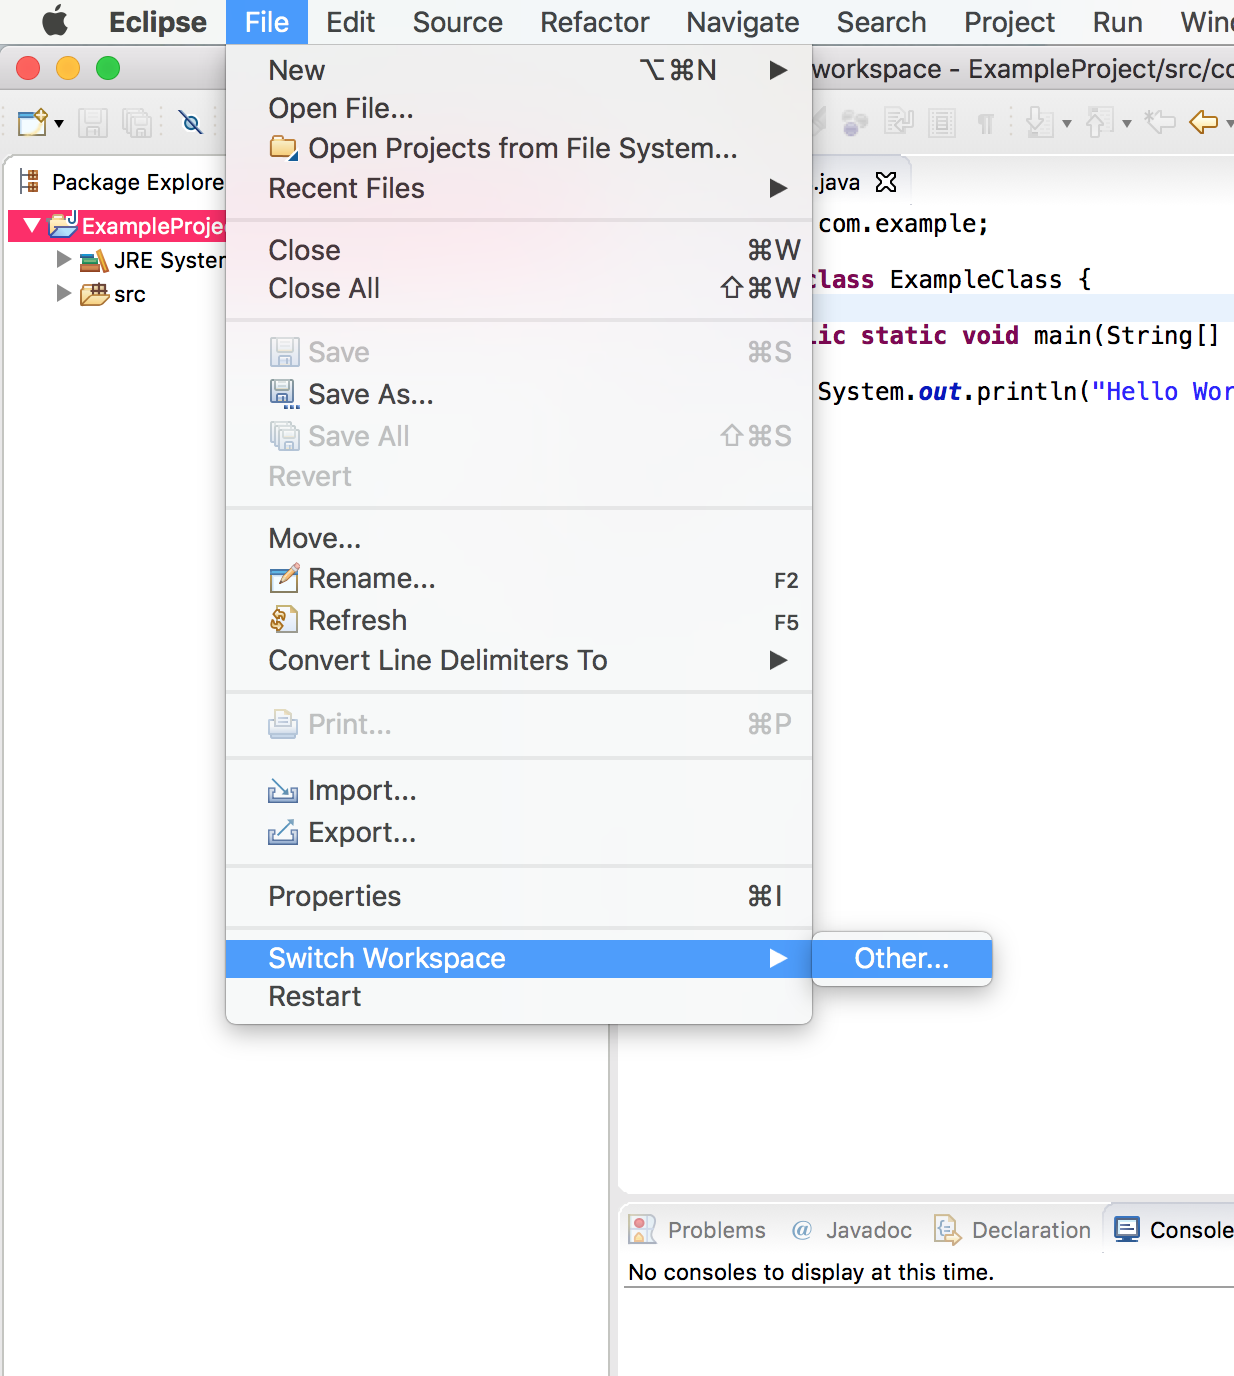The height and width of the screenshot is (1376, 1234).
Task: Toggle block selection mode icon
Action: (942, 123)
